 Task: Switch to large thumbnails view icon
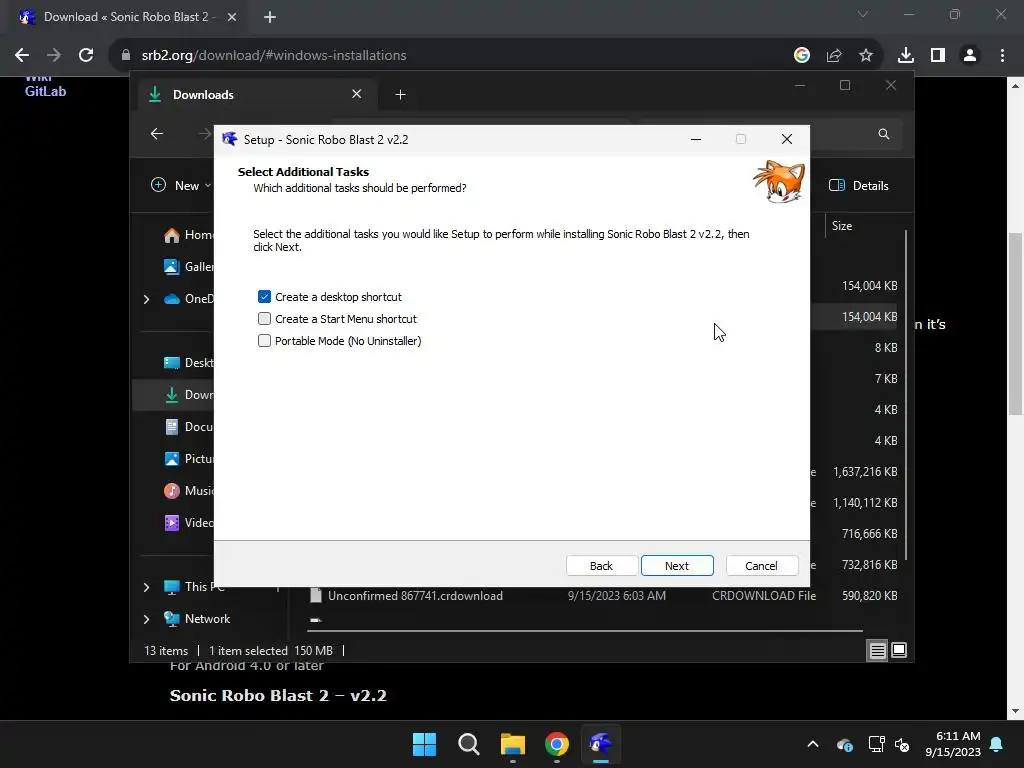click(899, 650)
